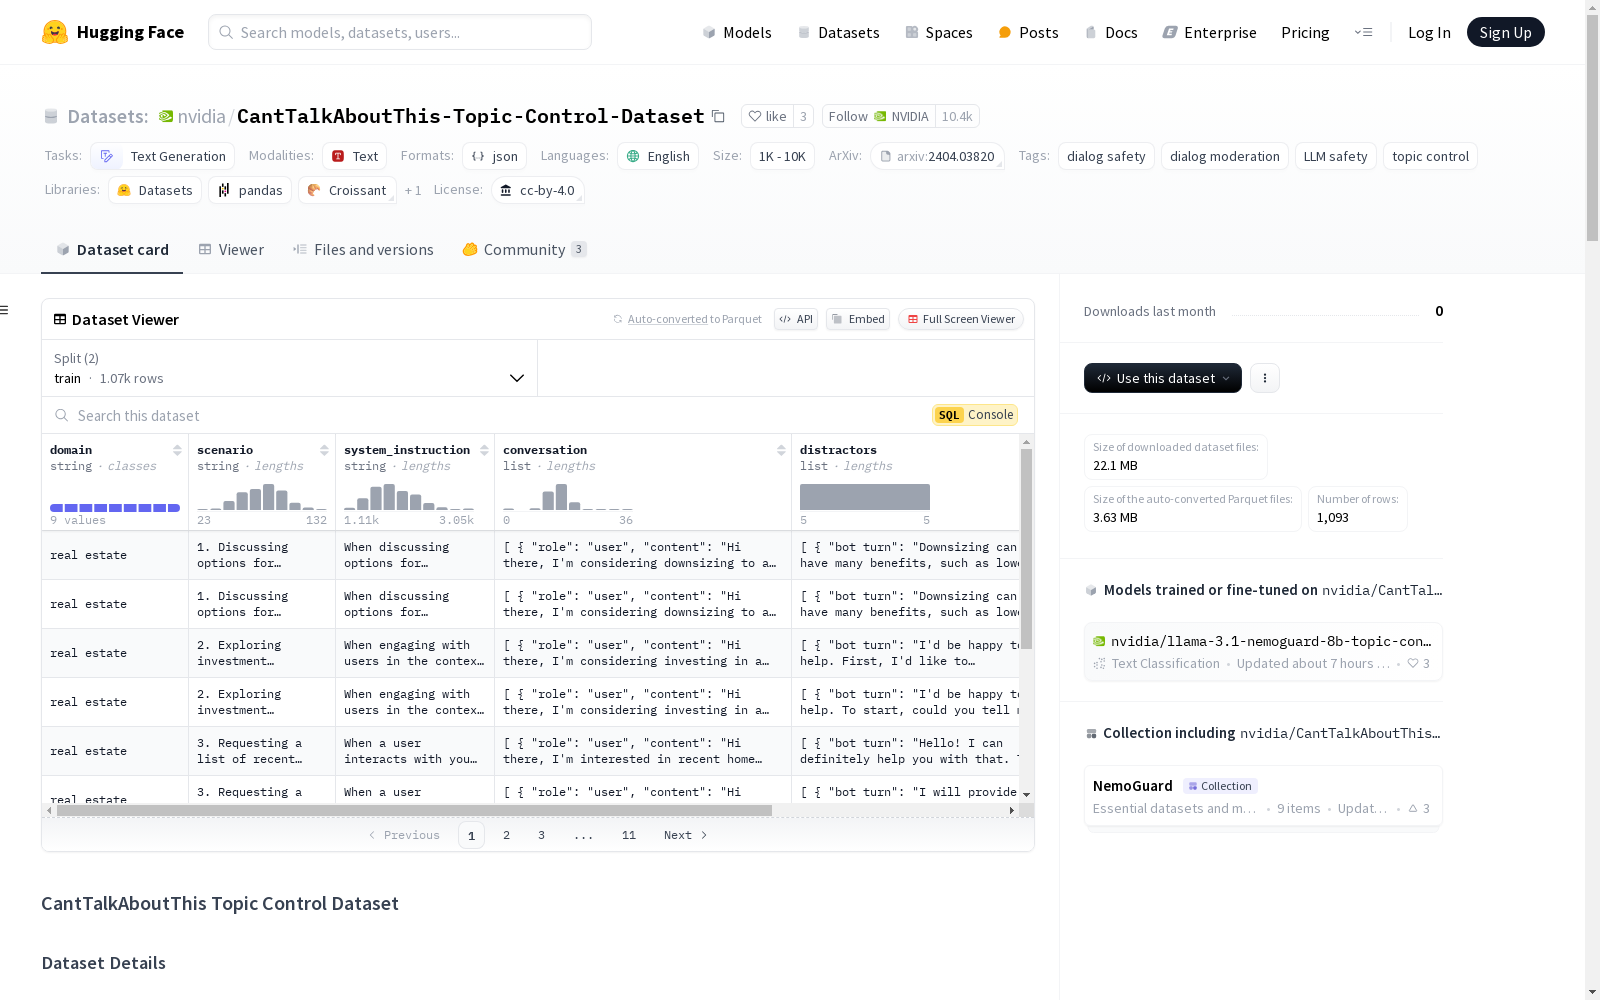Image resolution: width=1600 pixels, height=1000 pixels.
Task: Like the dataset with the heart button
Action: [767, 116]
